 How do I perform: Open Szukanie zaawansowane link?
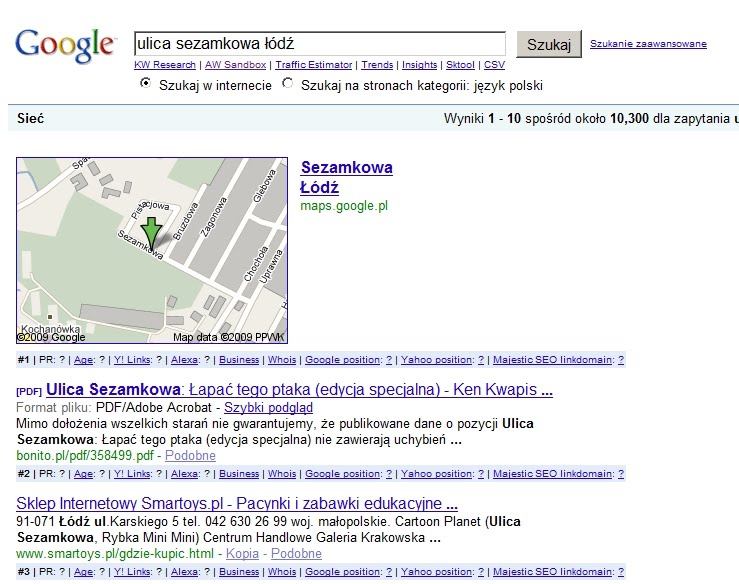pyautogui.click(x=648, y=44)
